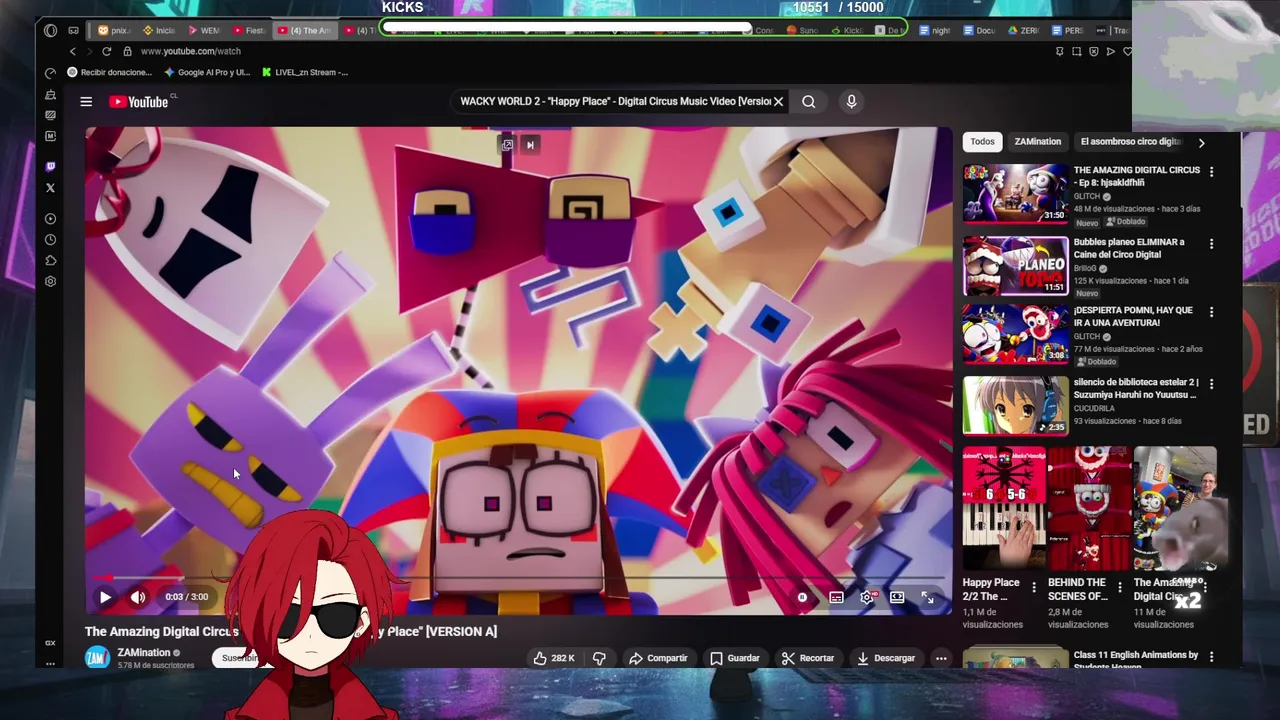This screenshot has height=720, width=1280.
Task: Dislike the video
Action: tap(599, 658)
